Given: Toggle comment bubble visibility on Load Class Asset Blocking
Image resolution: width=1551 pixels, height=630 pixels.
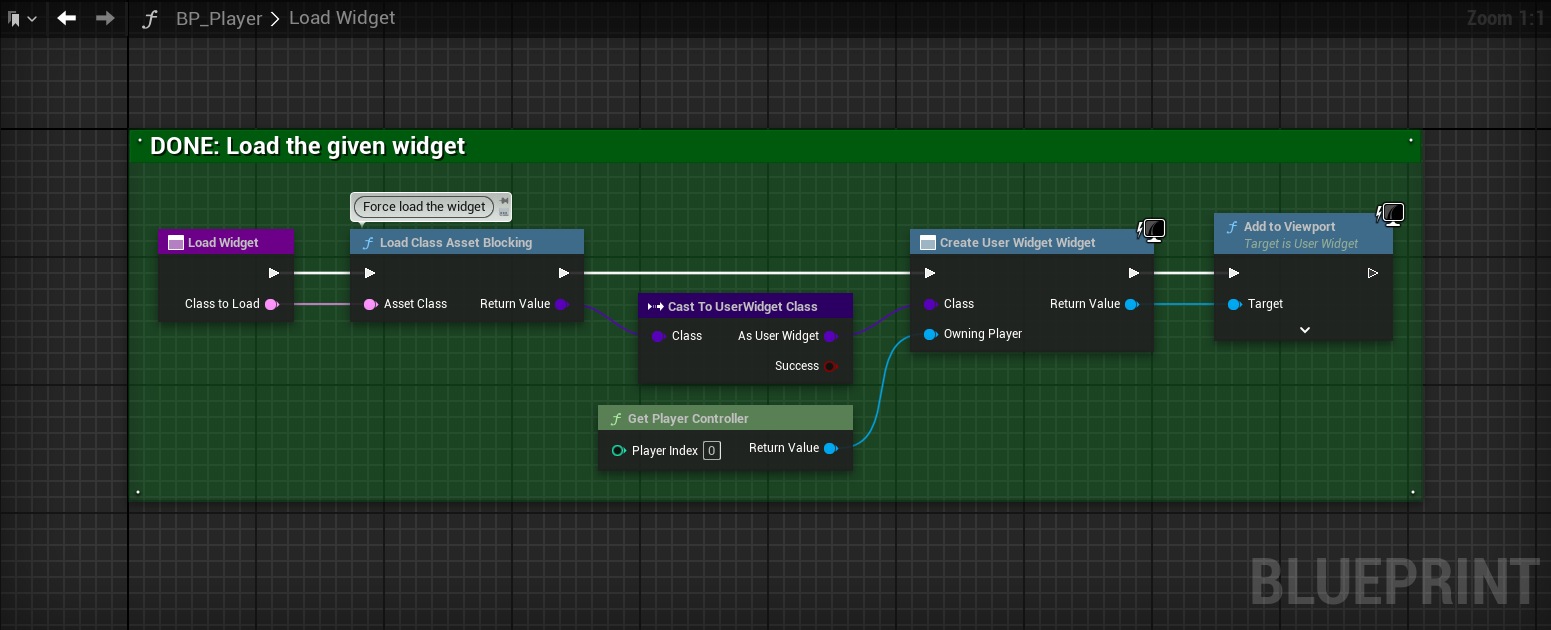Looking at the screenshot, I should (x=504, y=213).
